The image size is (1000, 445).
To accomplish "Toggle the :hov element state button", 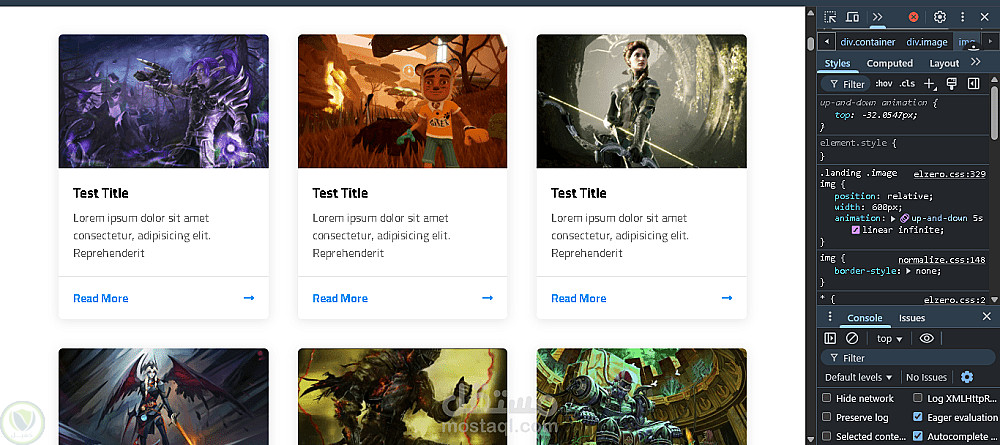I will (x=883, y=84).
